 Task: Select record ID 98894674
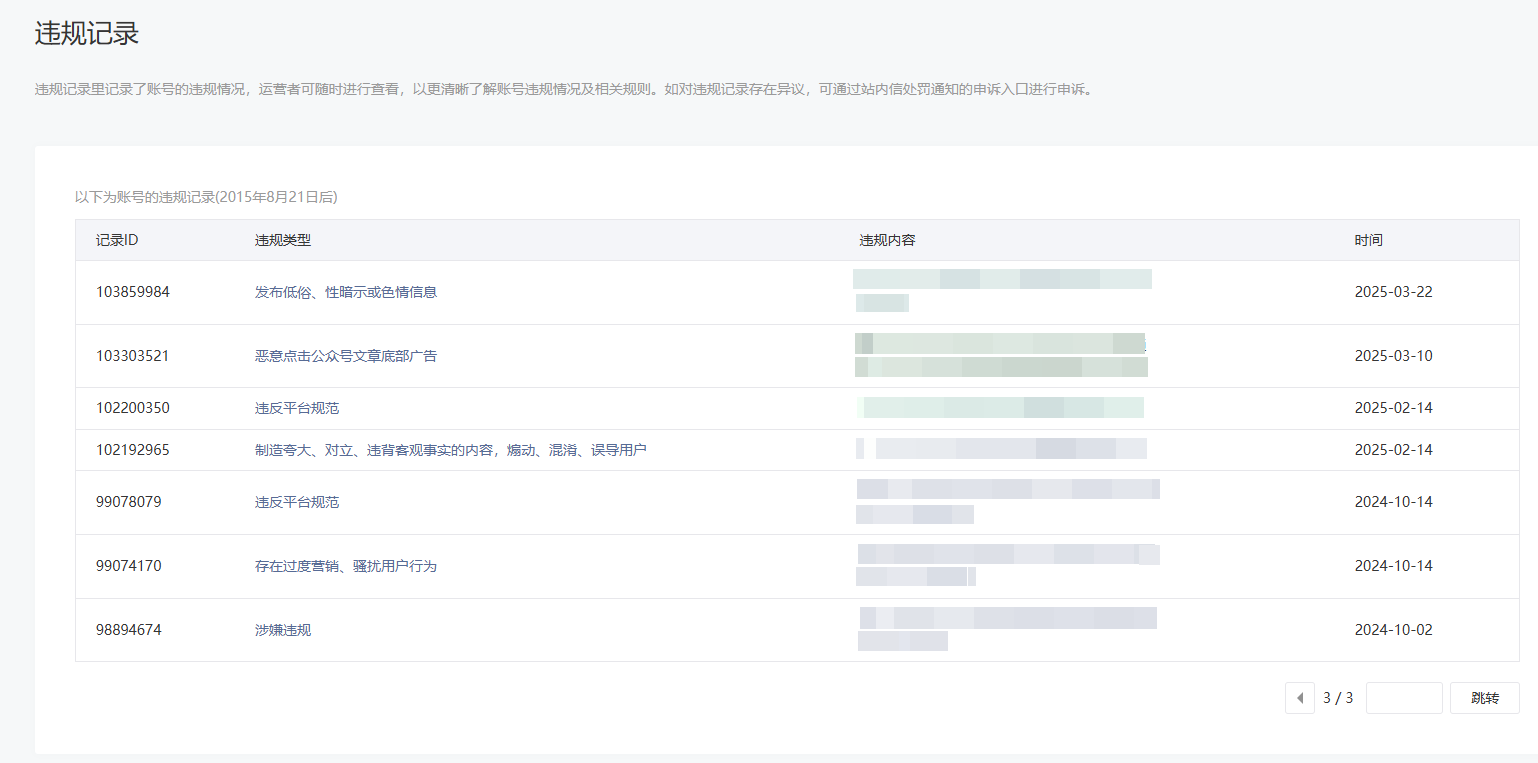point(129,630)
